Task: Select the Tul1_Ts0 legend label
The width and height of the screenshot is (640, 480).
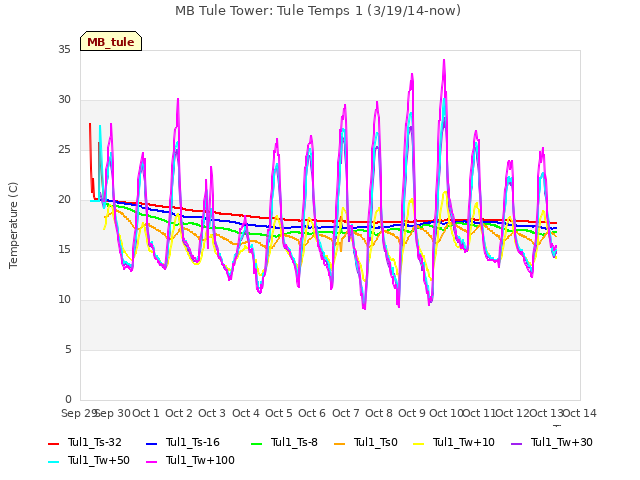Action: point(376,442)
